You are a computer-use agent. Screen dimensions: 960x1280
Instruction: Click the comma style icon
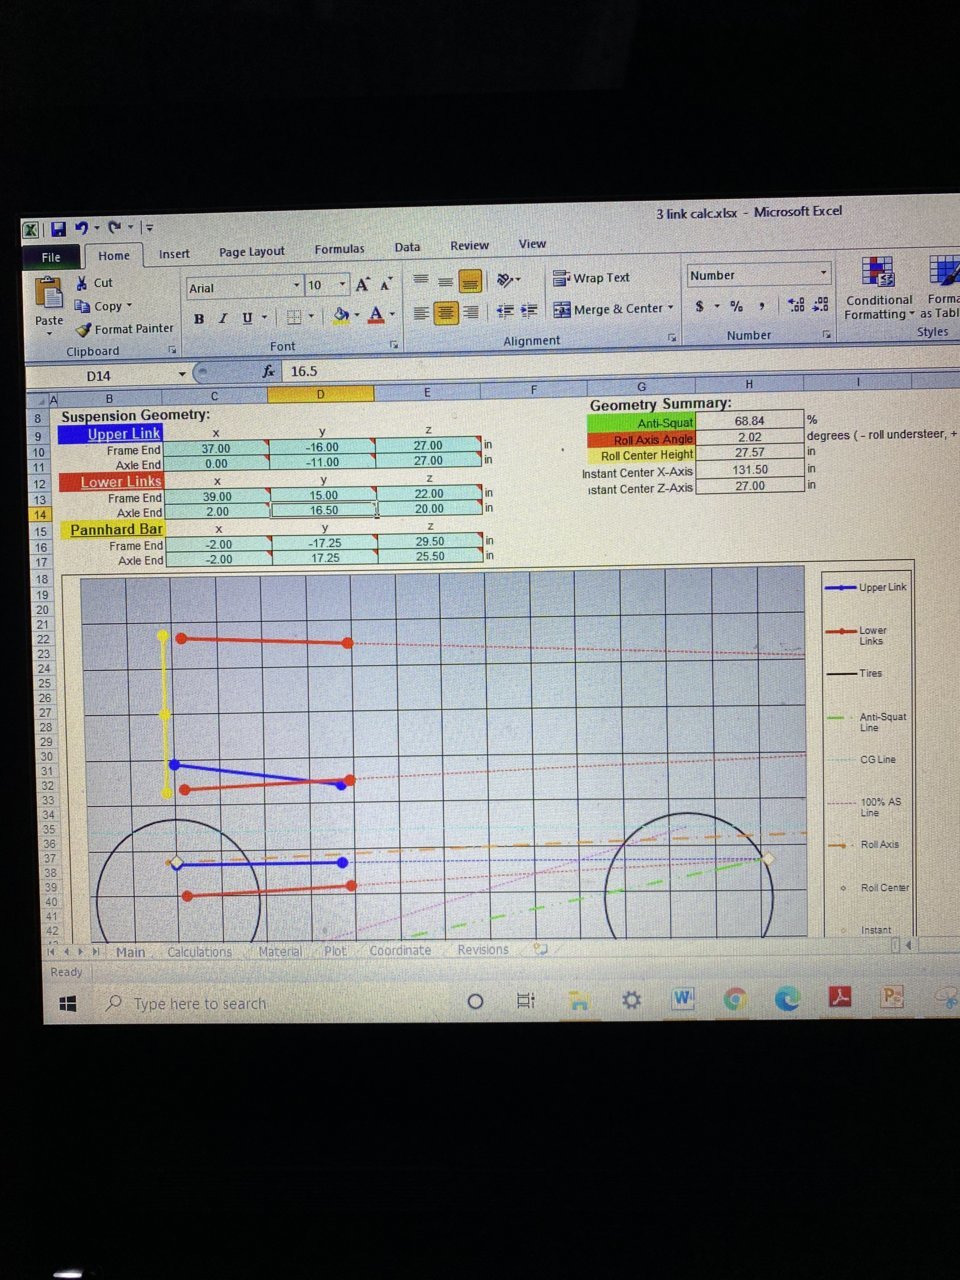[762, 306]
